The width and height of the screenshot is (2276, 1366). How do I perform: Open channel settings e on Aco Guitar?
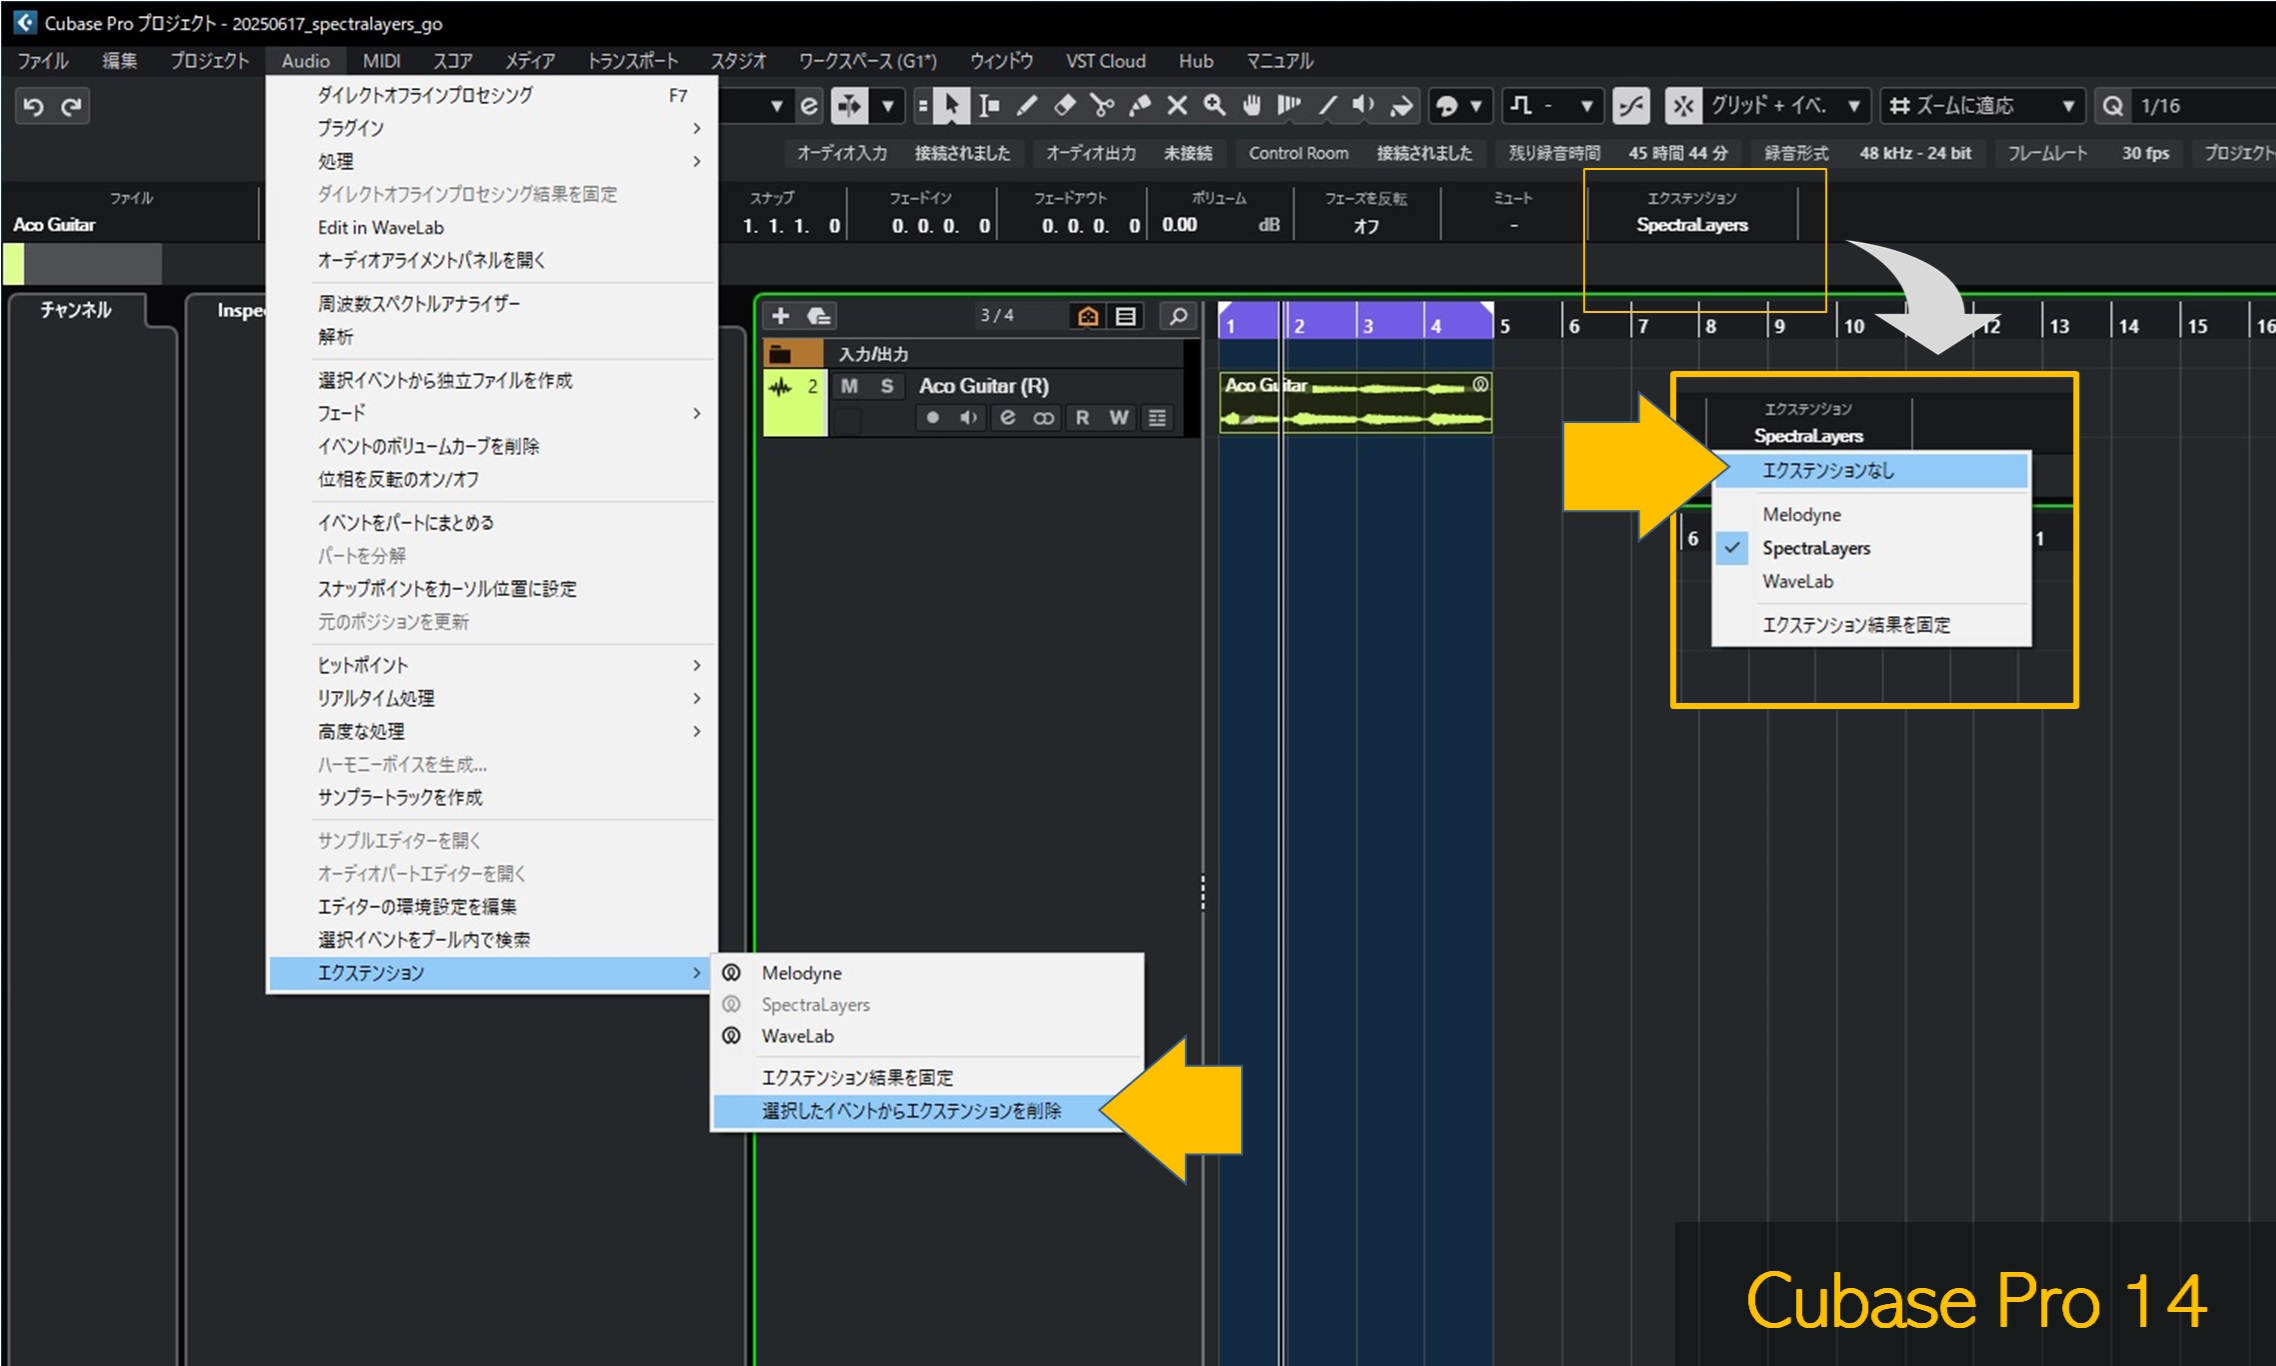click(x=1008, y=418)
